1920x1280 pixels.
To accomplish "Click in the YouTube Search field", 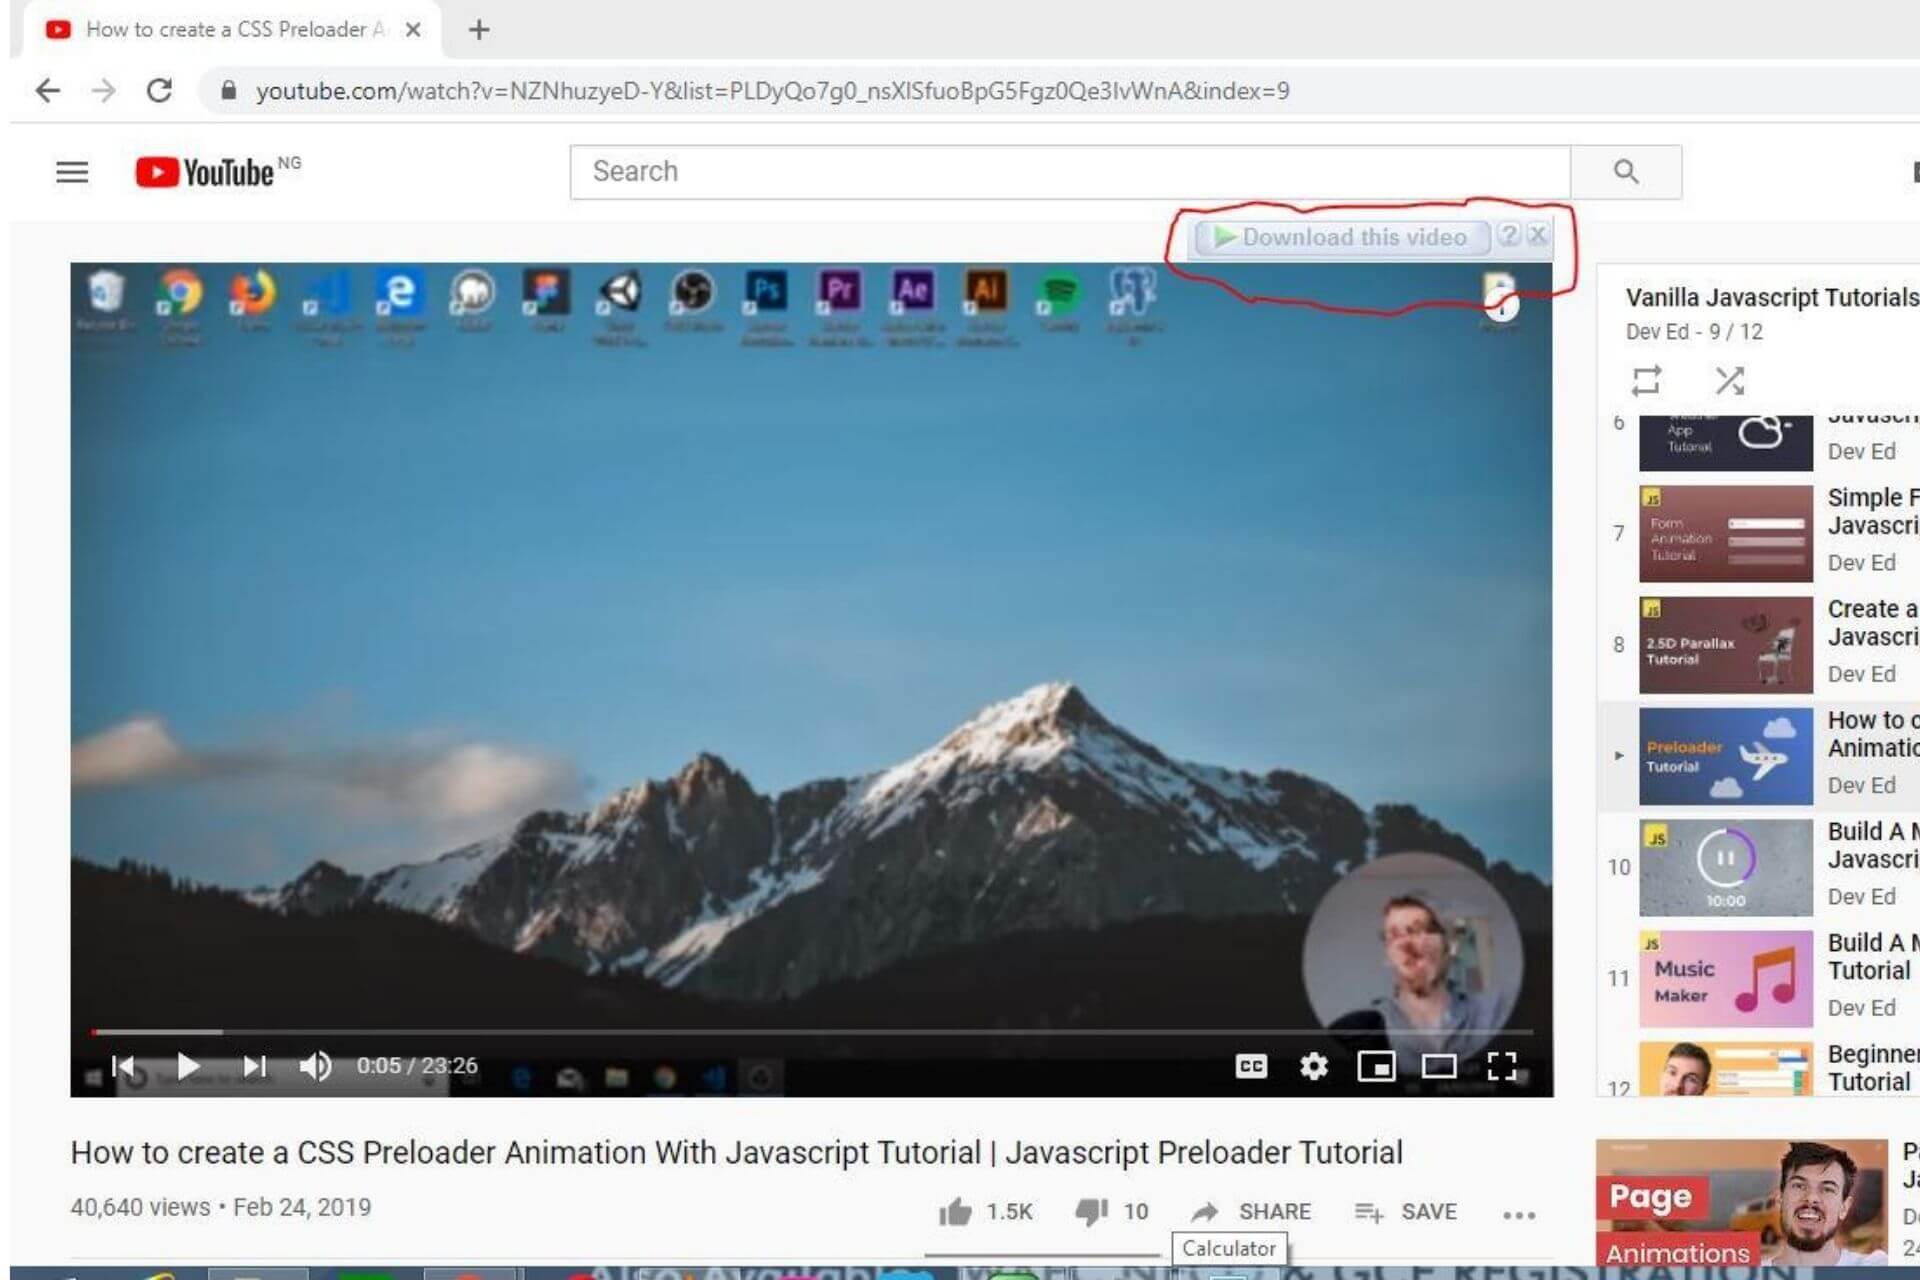I will click(x=1070, y=172).
